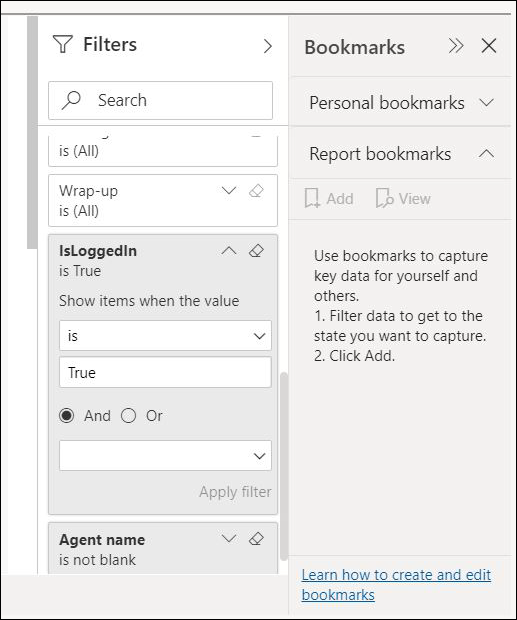The height and width of the screenshot is (620, 517).
Task: Clear the IsLoggedIn filter with eraser
Action: pos(256,251)
